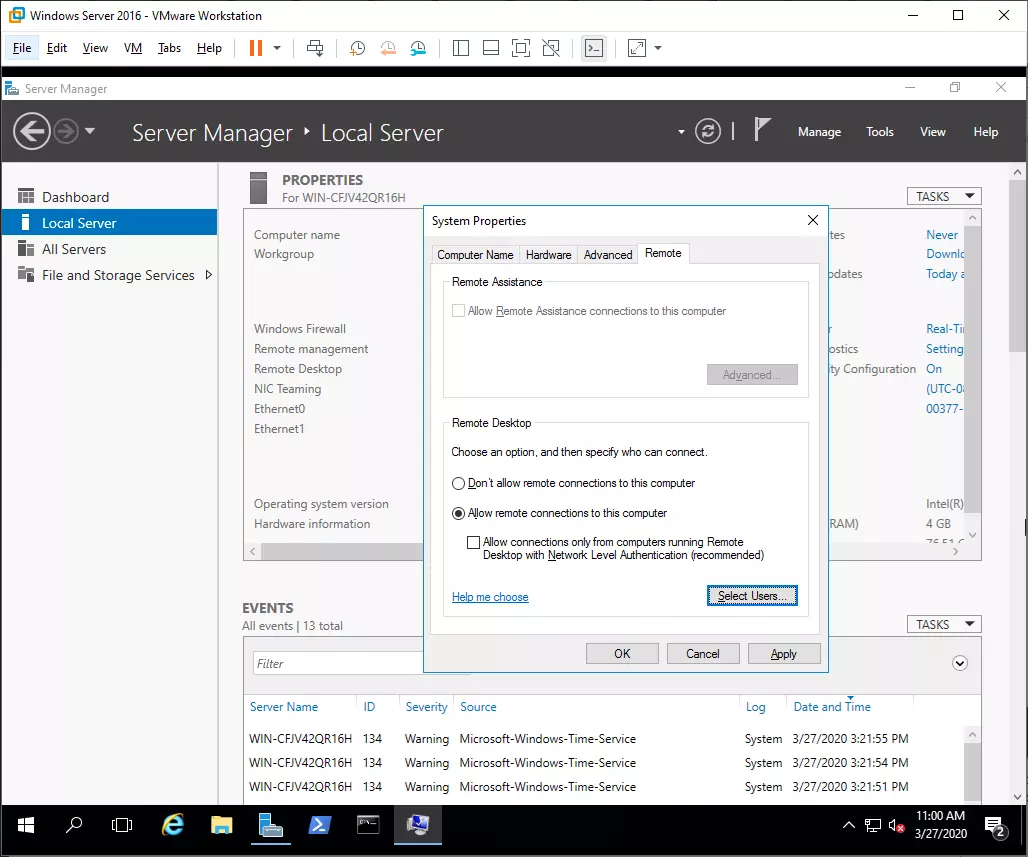Viewport: 1028px width, 857px height.
Task: Open the VMware File menu
Action: pyautogui.click(x=22, y=48)
